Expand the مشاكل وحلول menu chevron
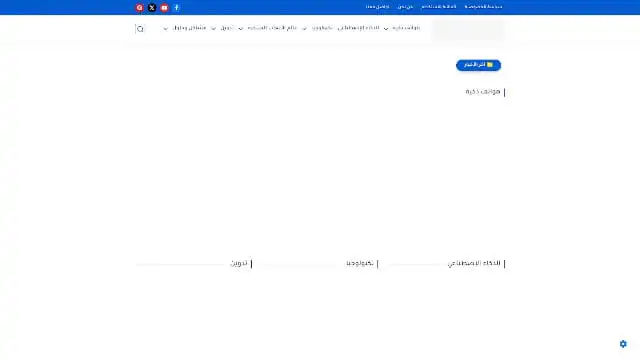The width and height of the screenshot is (640, 360). 165,28
